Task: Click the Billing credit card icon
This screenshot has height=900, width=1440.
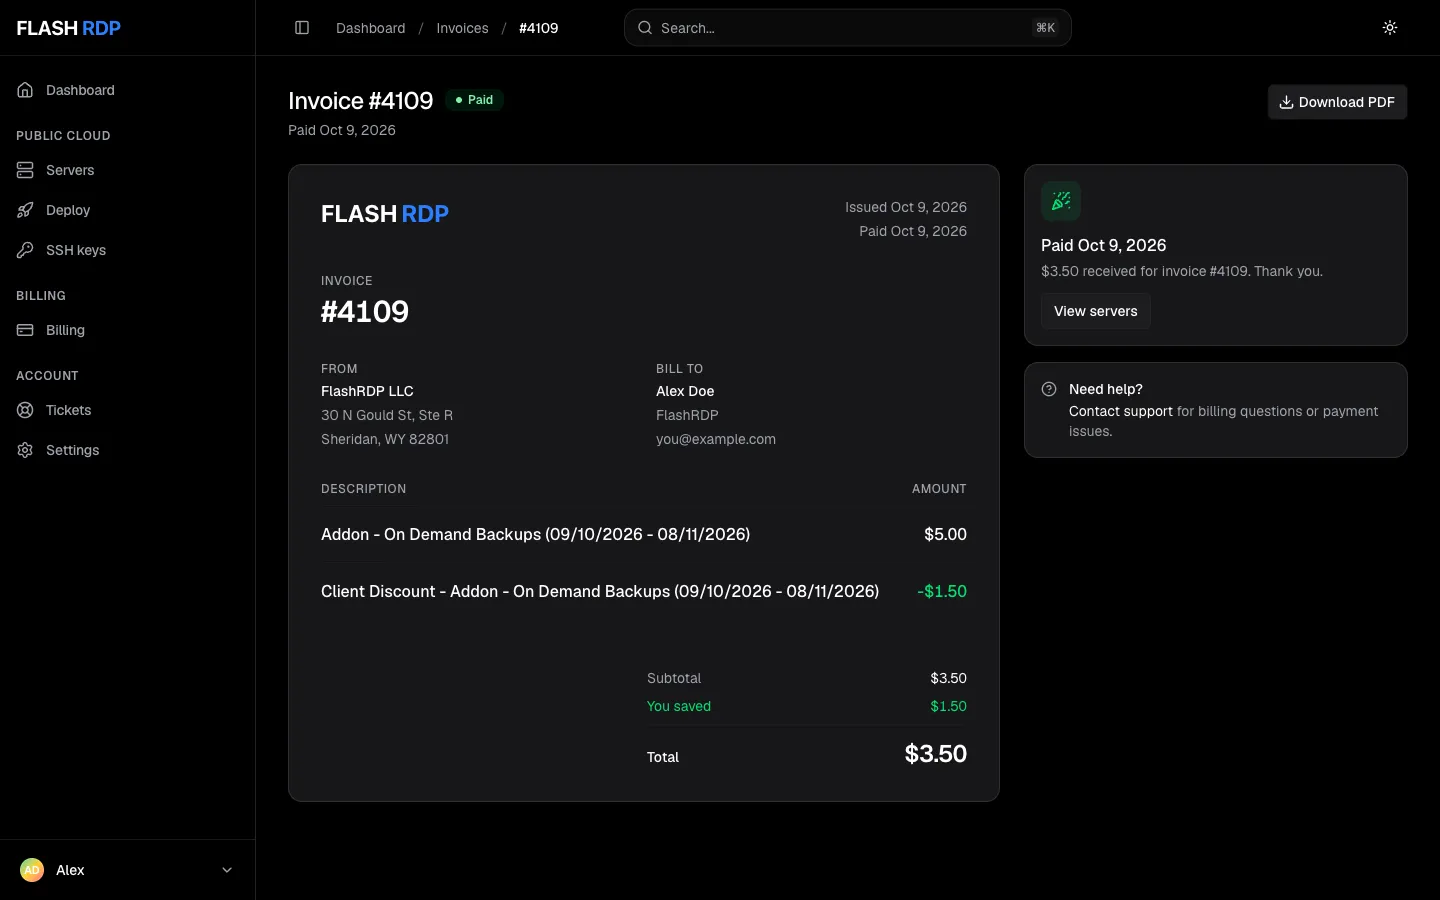Action: (x=25, y=330)
